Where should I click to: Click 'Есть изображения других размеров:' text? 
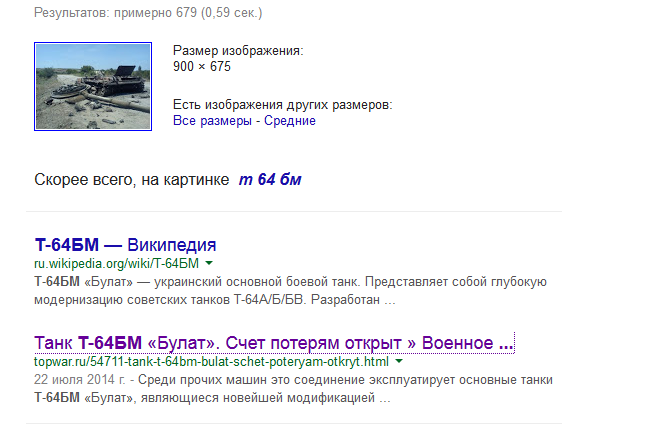[283, 104]
